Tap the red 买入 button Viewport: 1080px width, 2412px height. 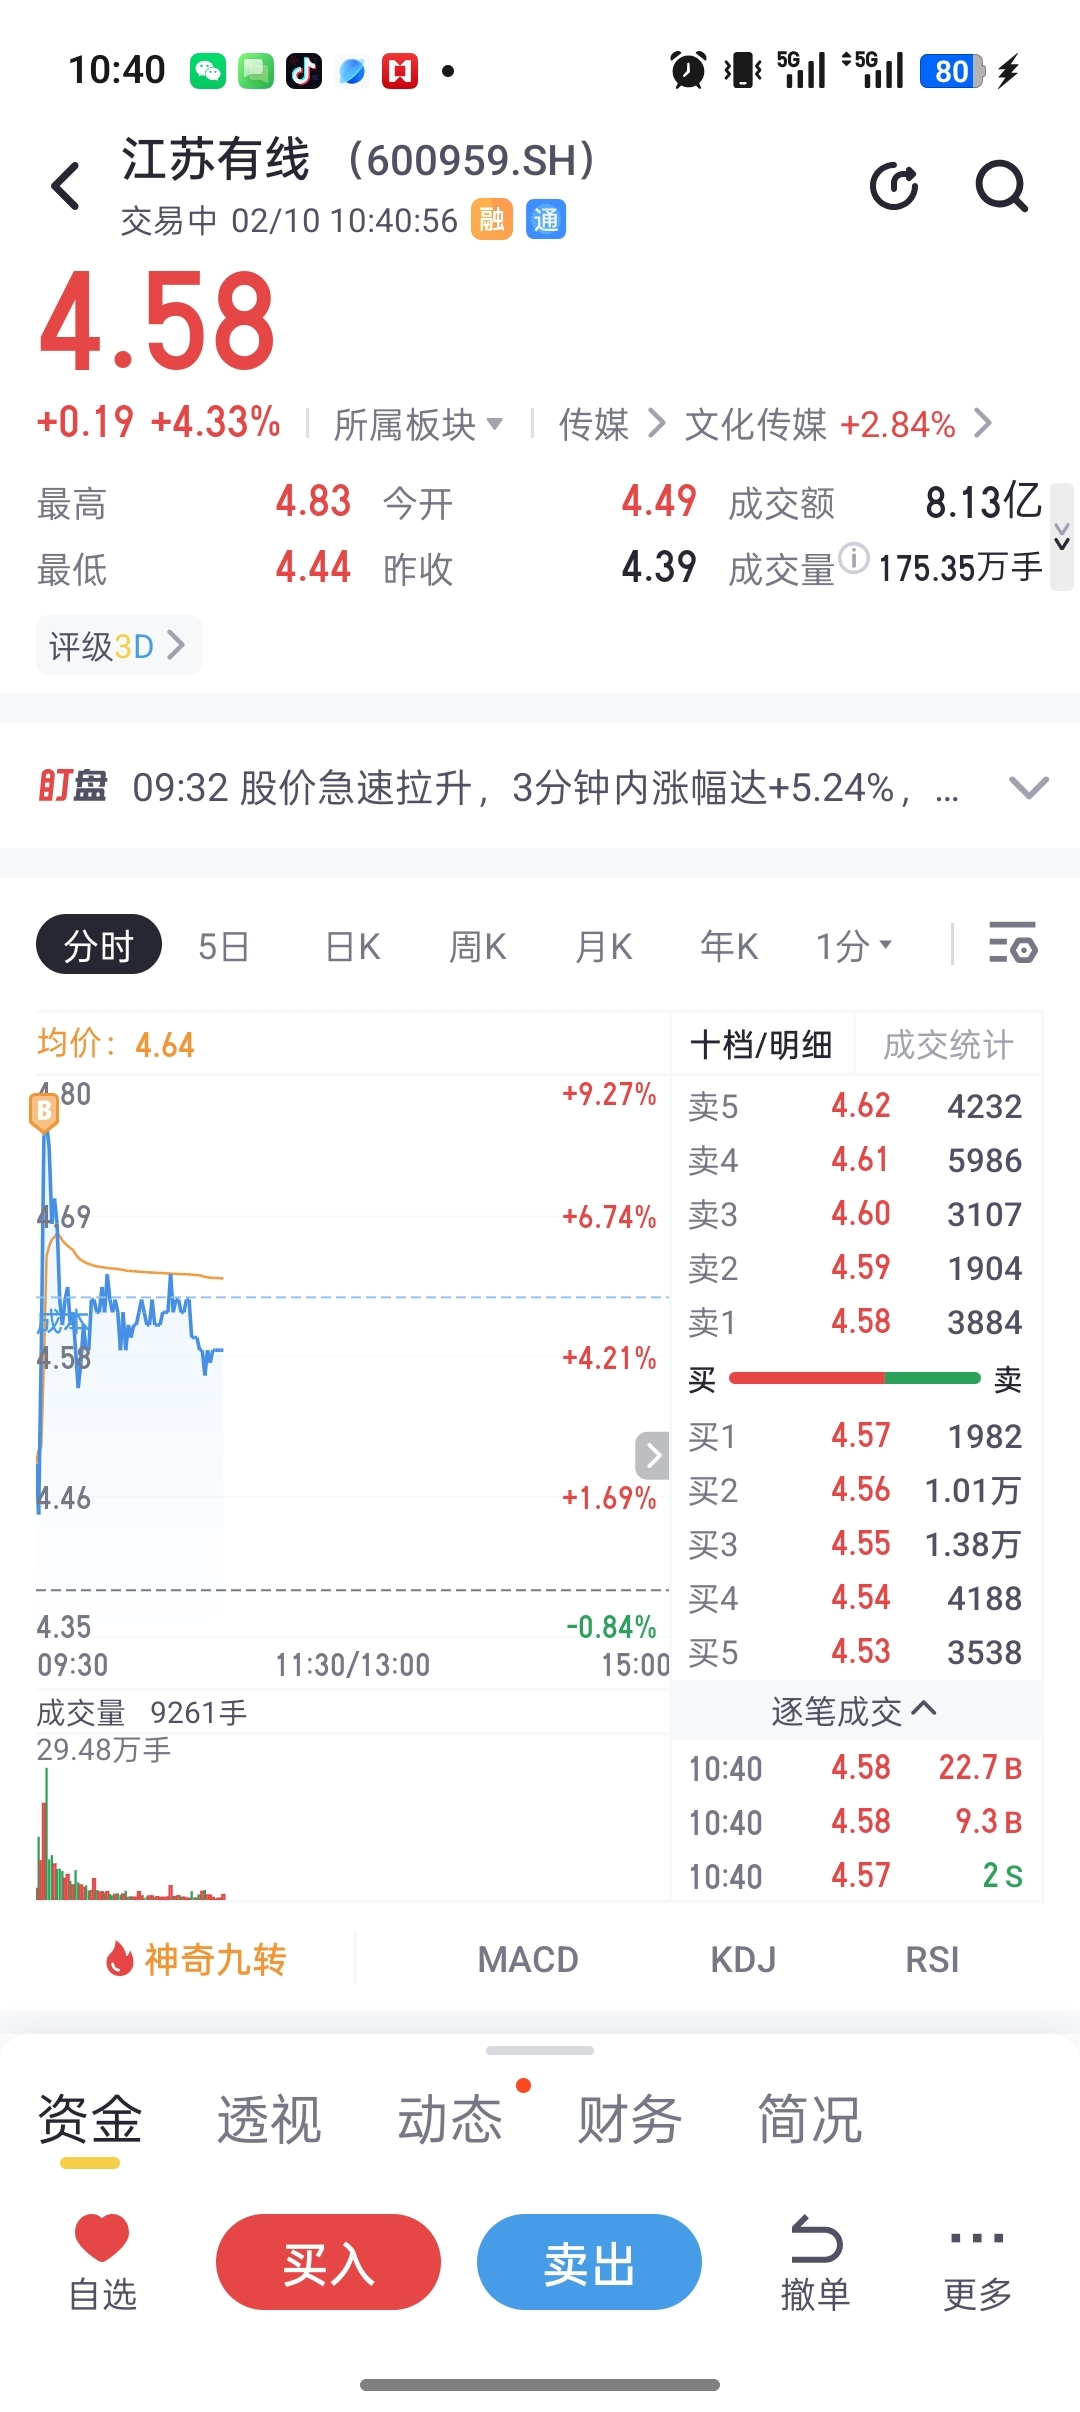[x=328, y=2262]
